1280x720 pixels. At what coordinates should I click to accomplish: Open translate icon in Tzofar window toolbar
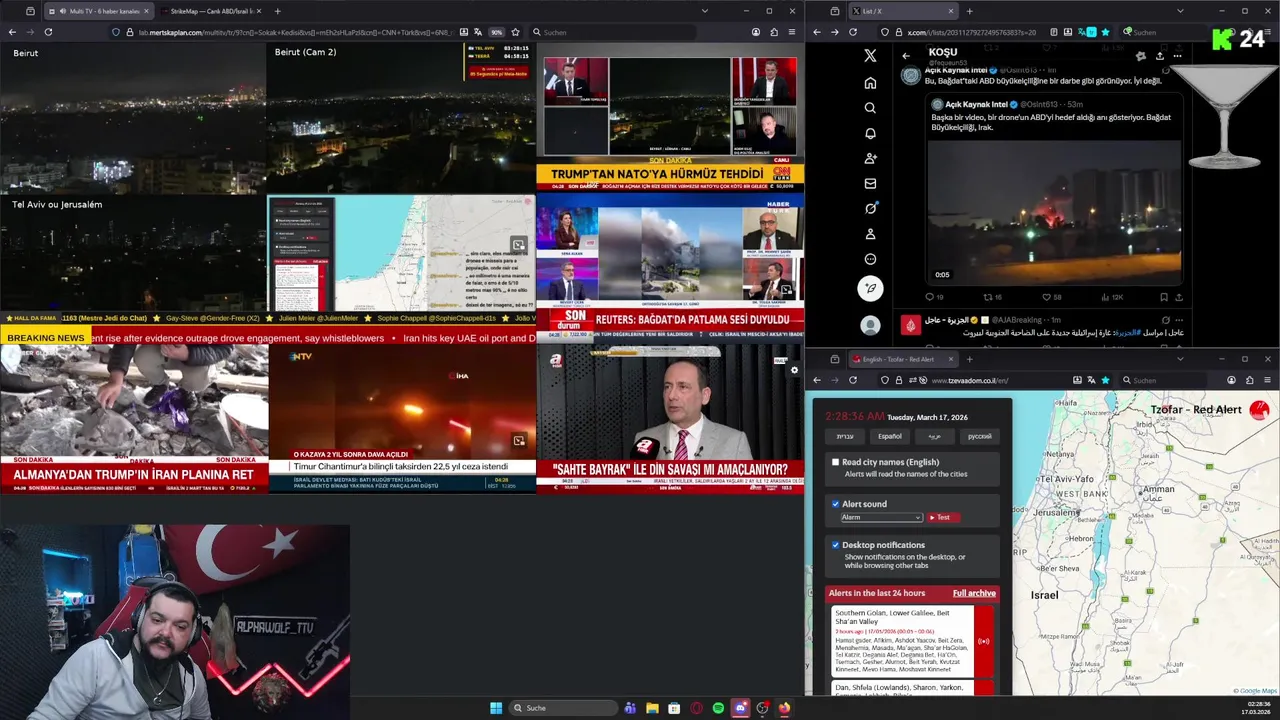point(1091,380)
